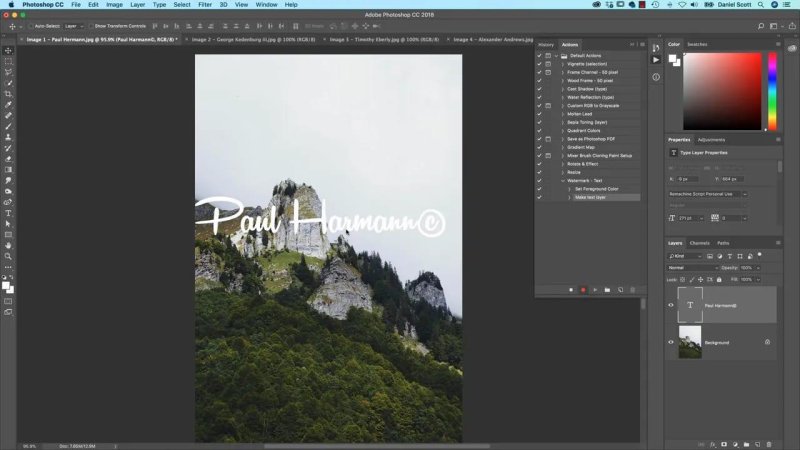The width and height of the screenshot is (800, 450).
Task: Select the Crop tool
Action: (8, 94)
